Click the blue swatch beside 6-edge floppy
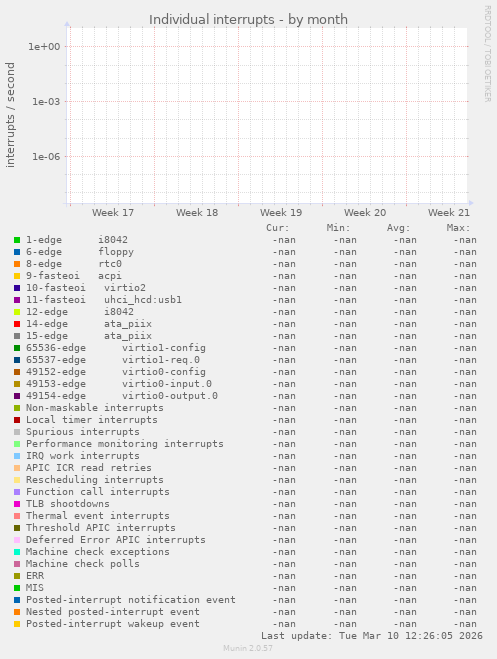This screenshot has height=659, width=497. (17, 252)
